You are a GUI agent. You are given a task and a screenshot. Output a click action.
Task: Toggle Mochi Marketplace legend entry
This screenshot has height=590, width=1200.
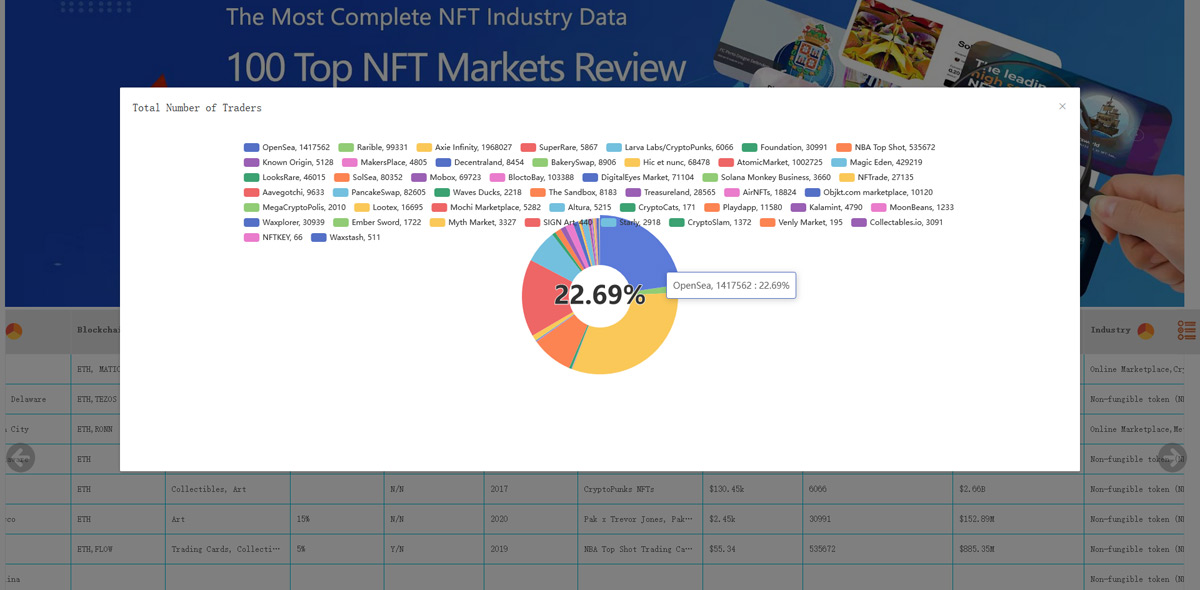[486, 207]
